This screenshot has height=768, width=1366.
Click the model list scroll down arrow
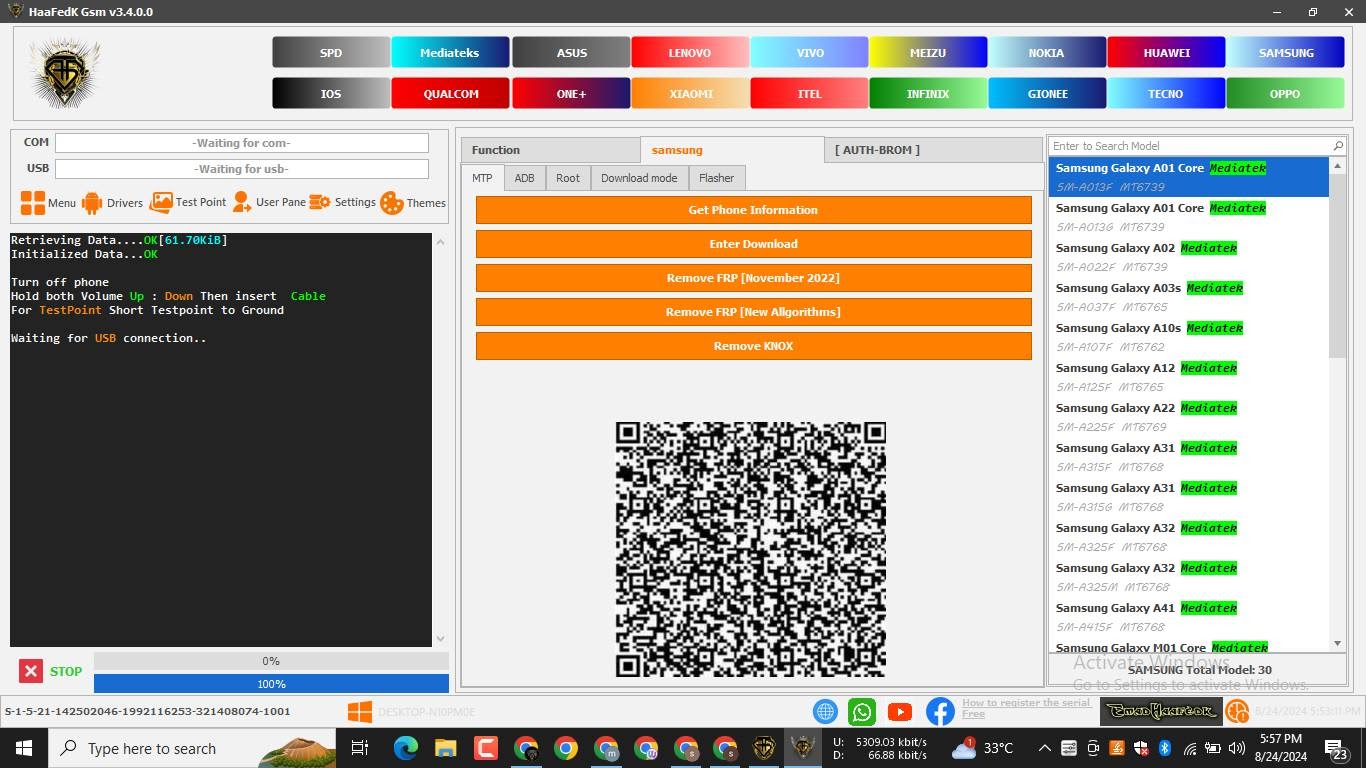click(x=1338, y=644)
